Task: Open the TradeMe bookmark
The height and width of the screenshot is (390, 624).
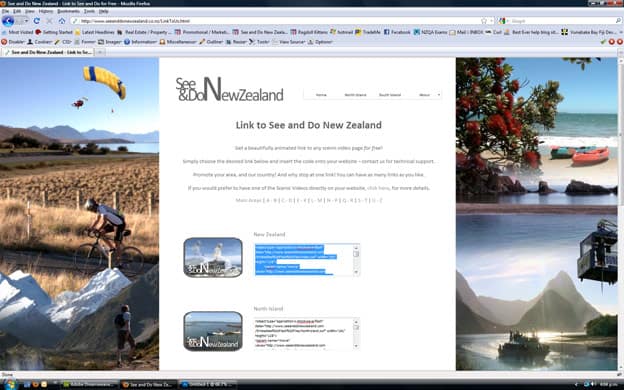Action: pos(368,32)
